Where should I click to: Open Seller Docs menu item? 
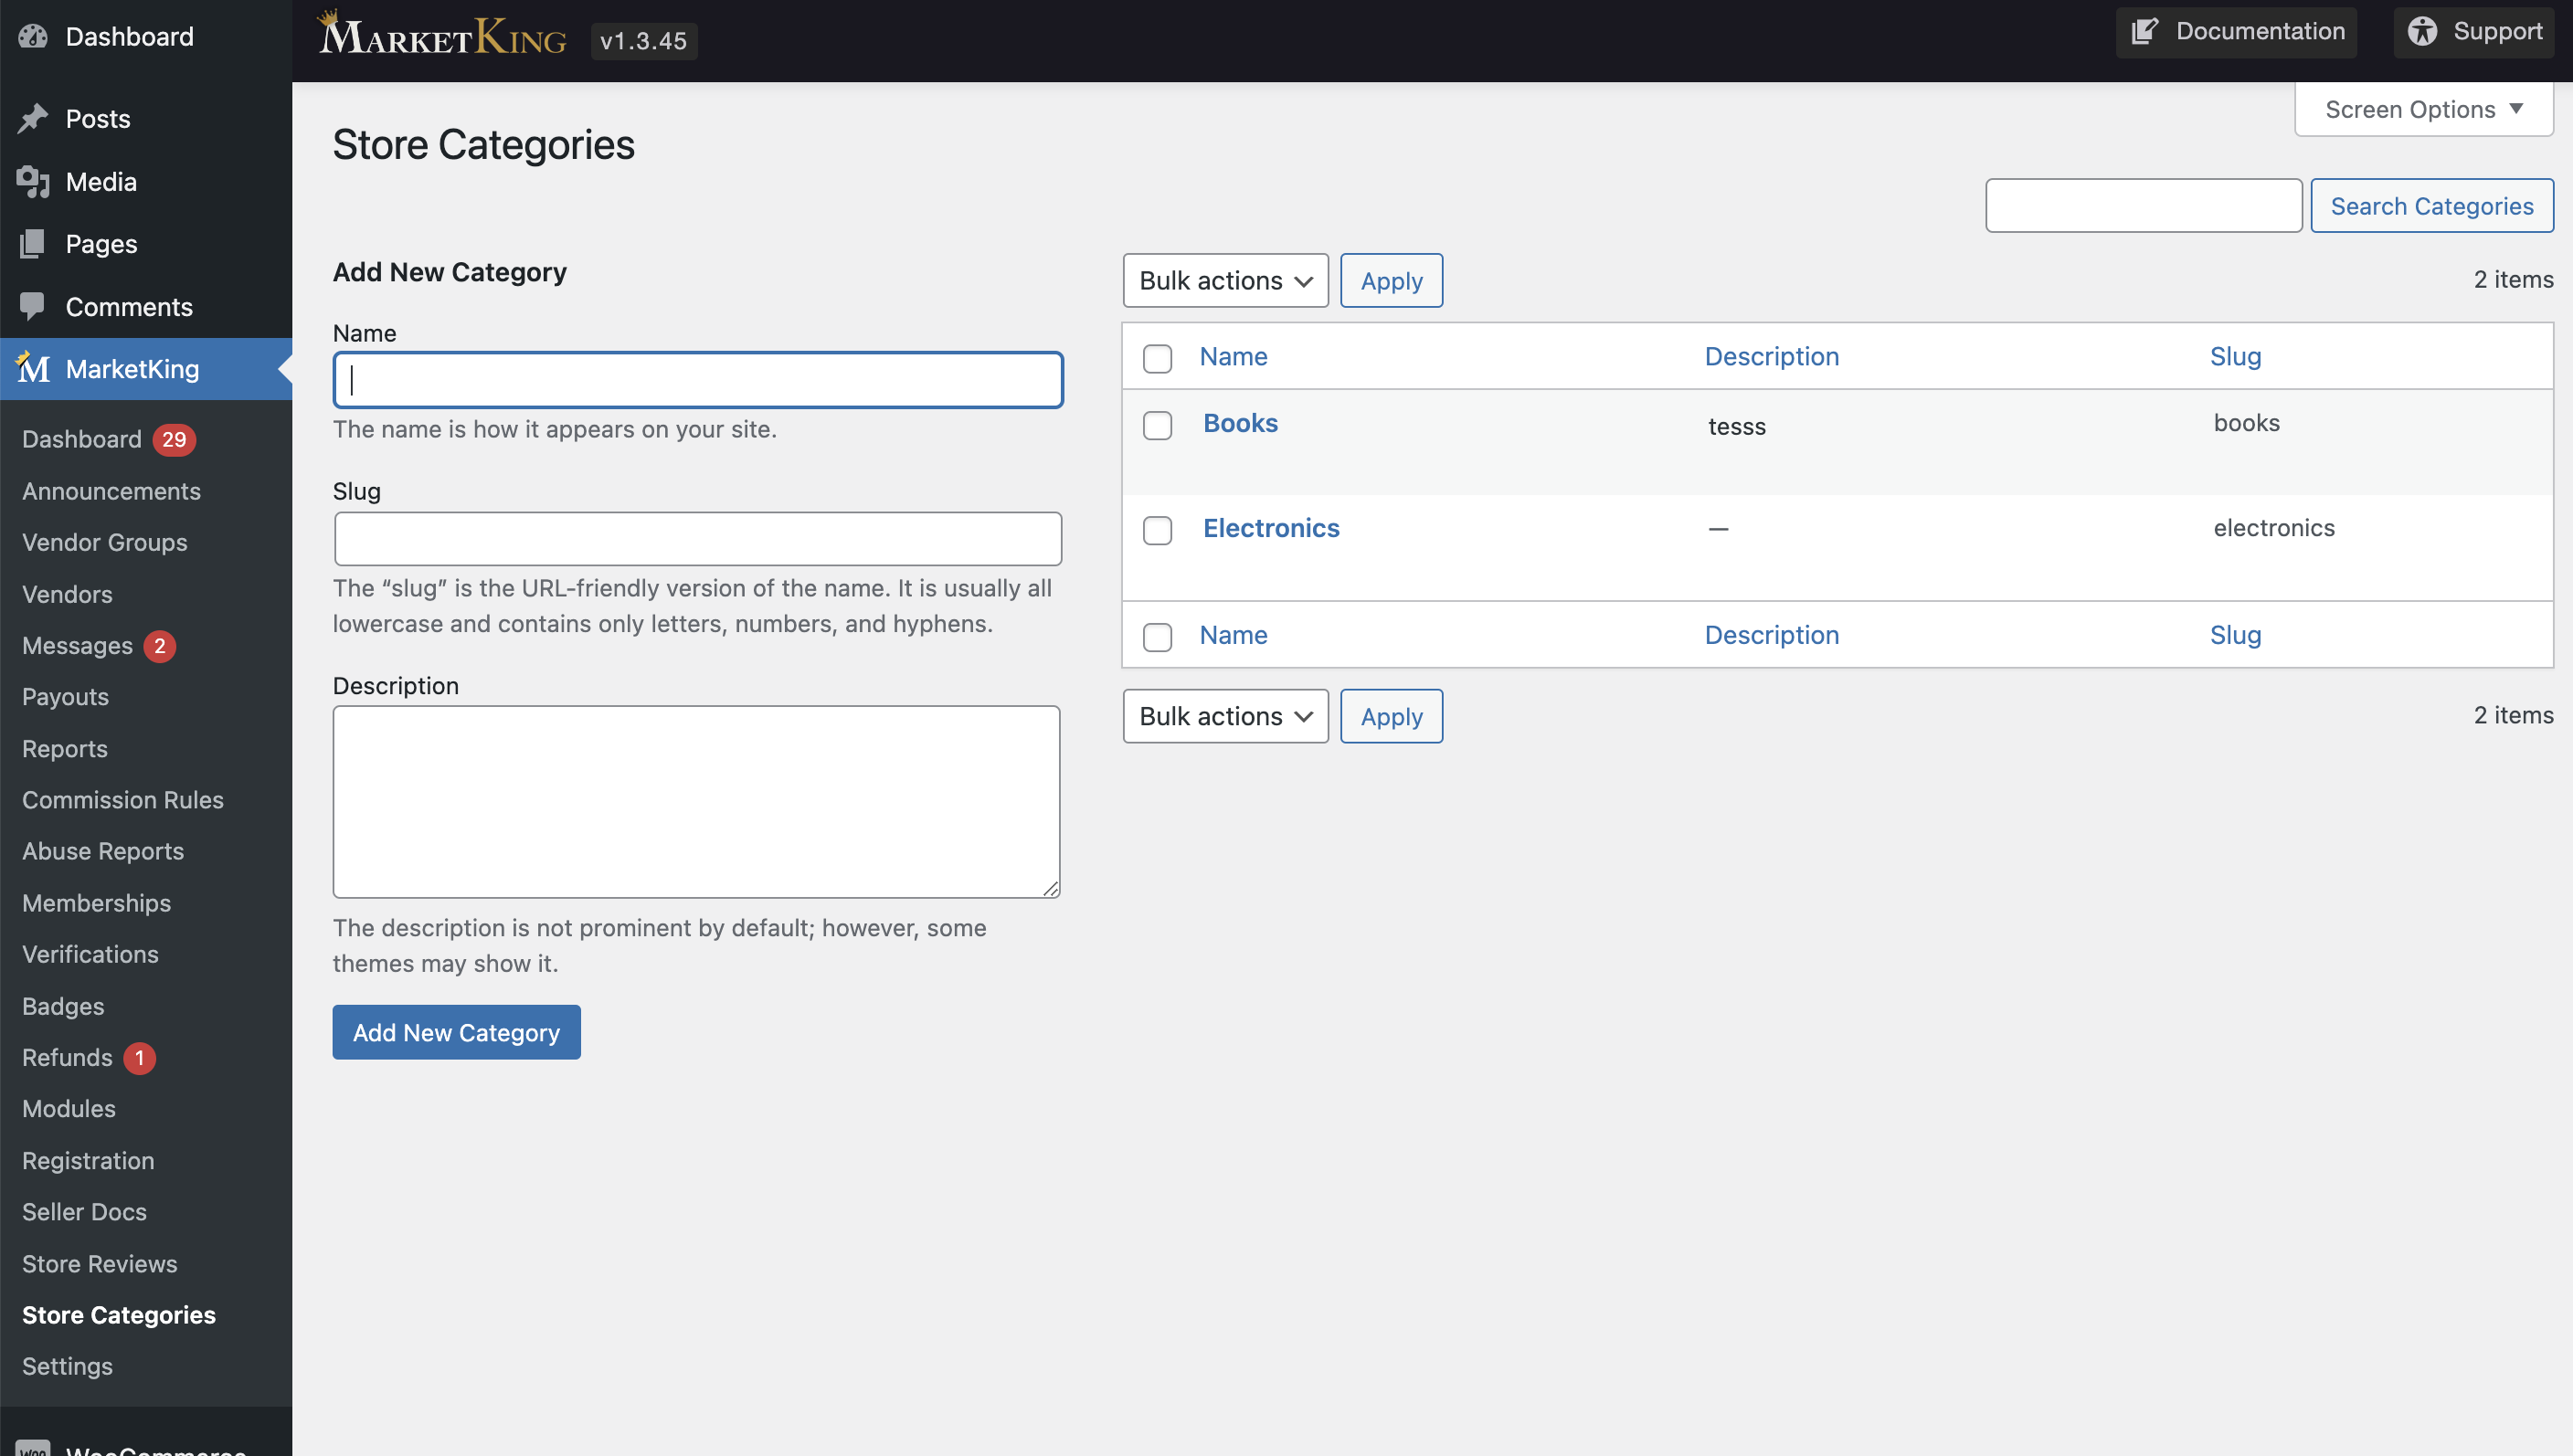84,1212
